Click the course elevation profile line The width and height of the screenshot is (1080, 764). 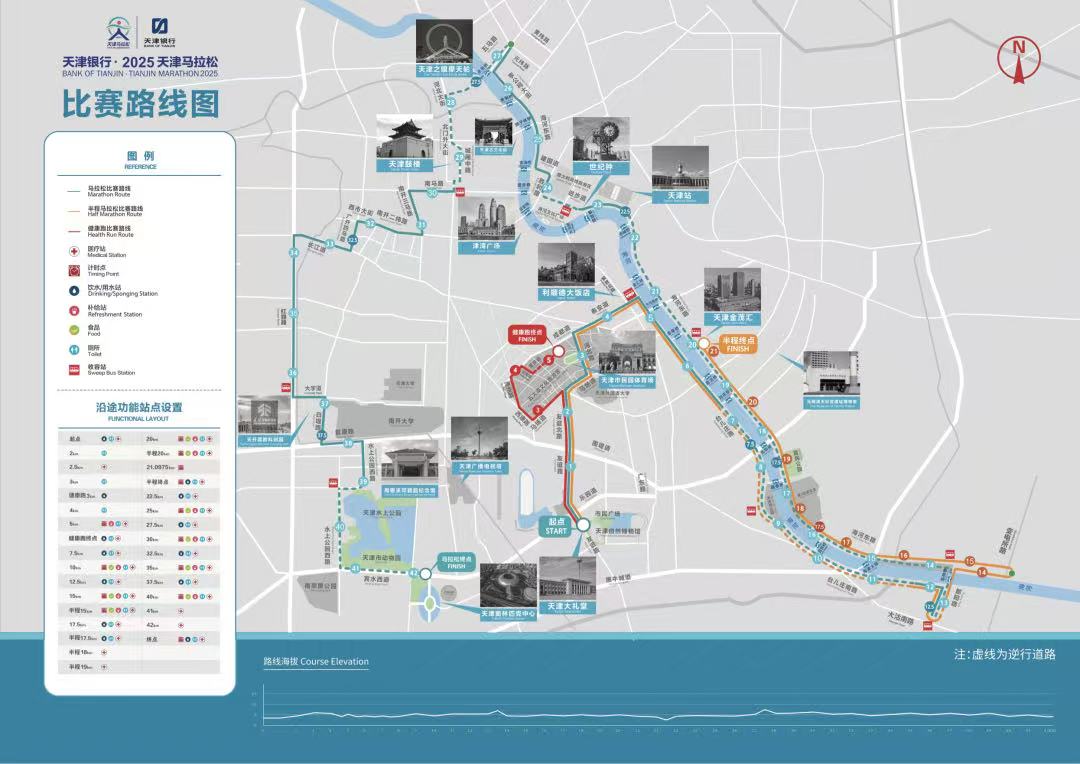[x=658, y=714]
